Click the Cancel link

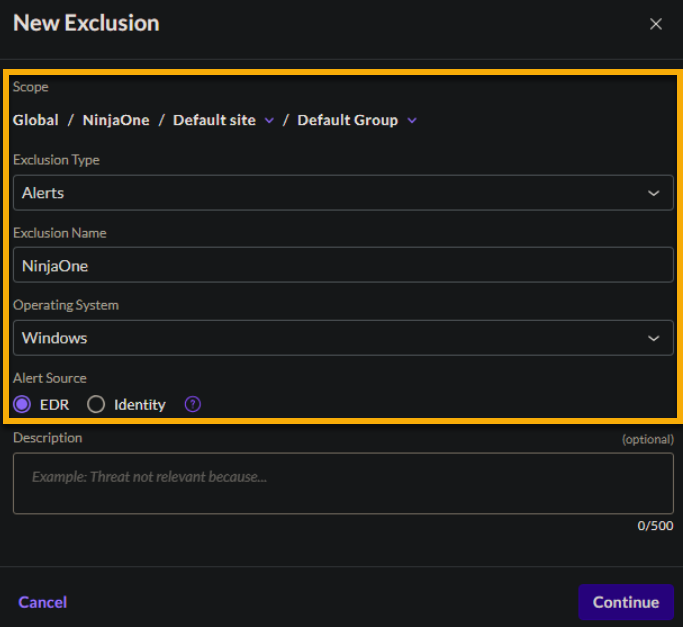click(43, 602)
